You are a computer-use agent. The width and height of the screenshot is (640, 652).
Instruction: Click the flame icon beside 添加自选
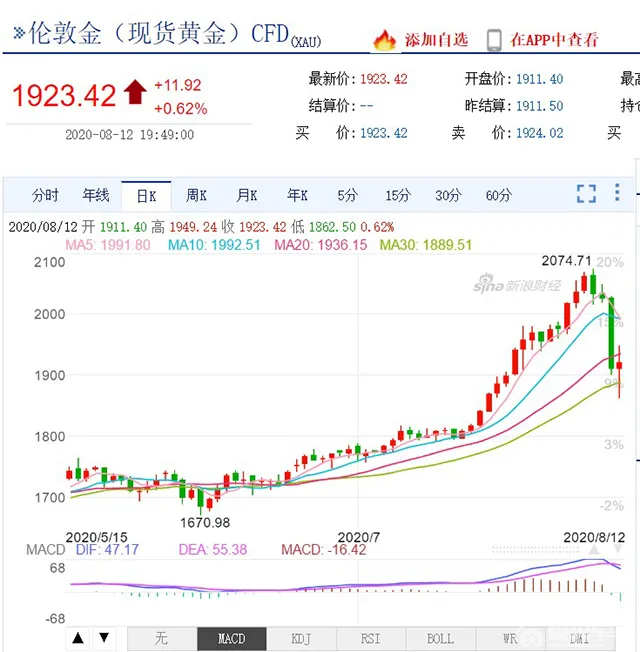coord(384,40)
